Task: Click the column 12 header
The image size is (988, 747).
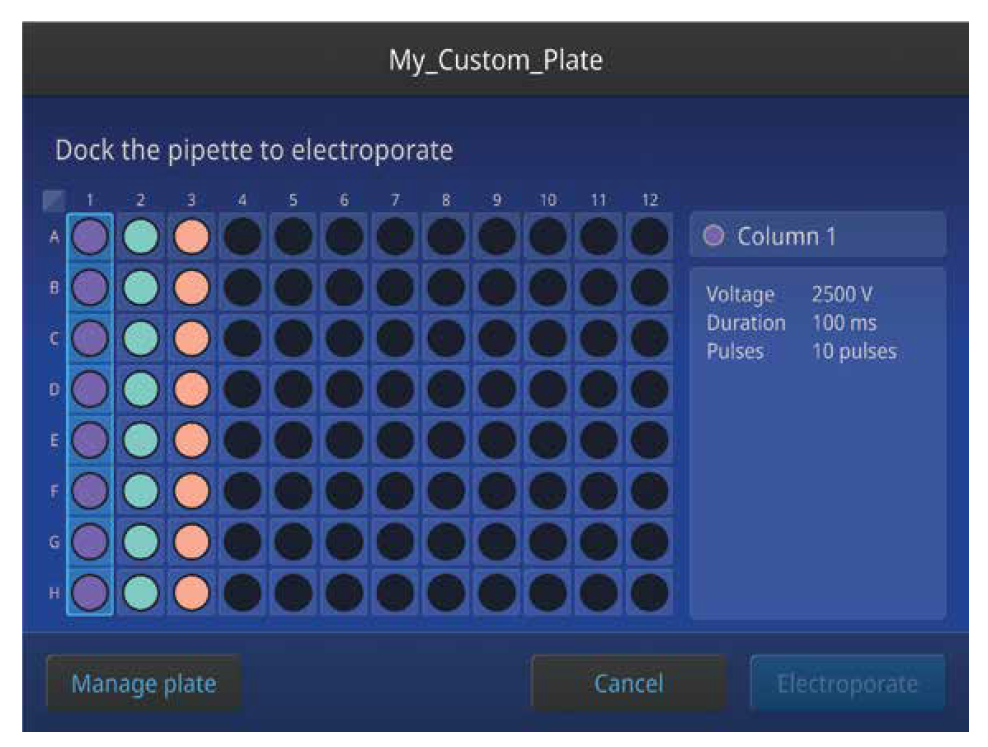Action: (x=649, y=201)
